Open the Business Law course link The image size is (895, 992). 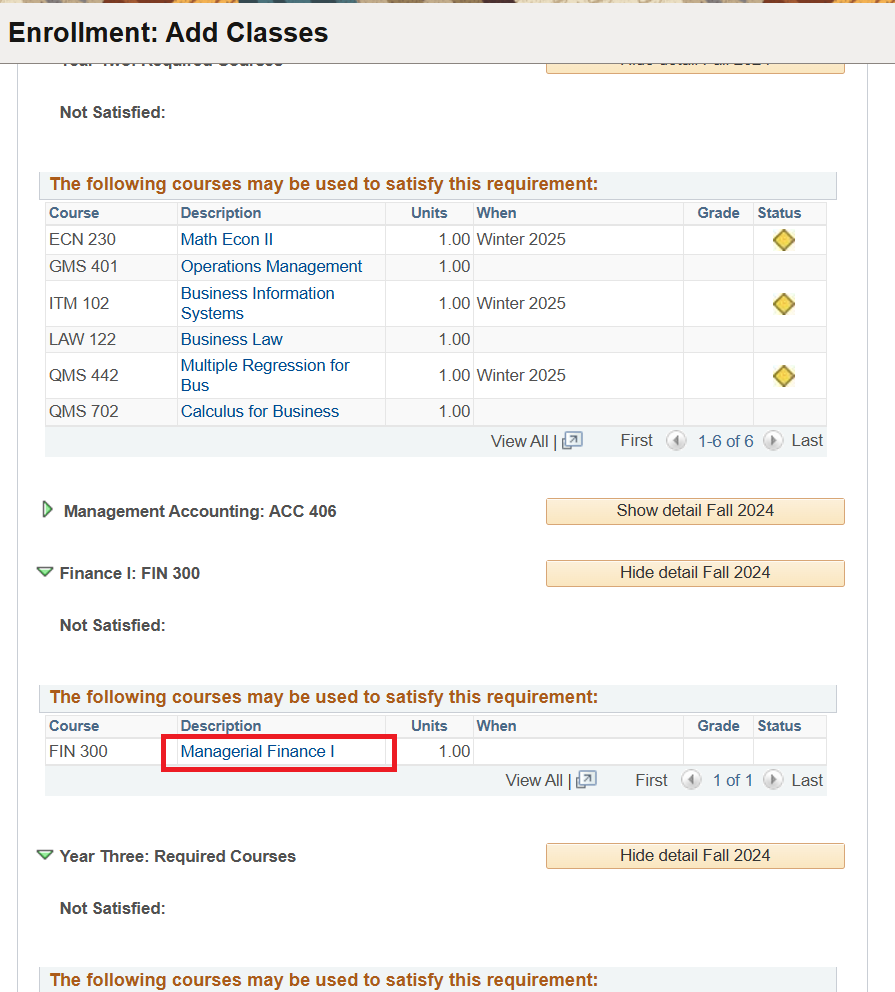click(231, 340)
